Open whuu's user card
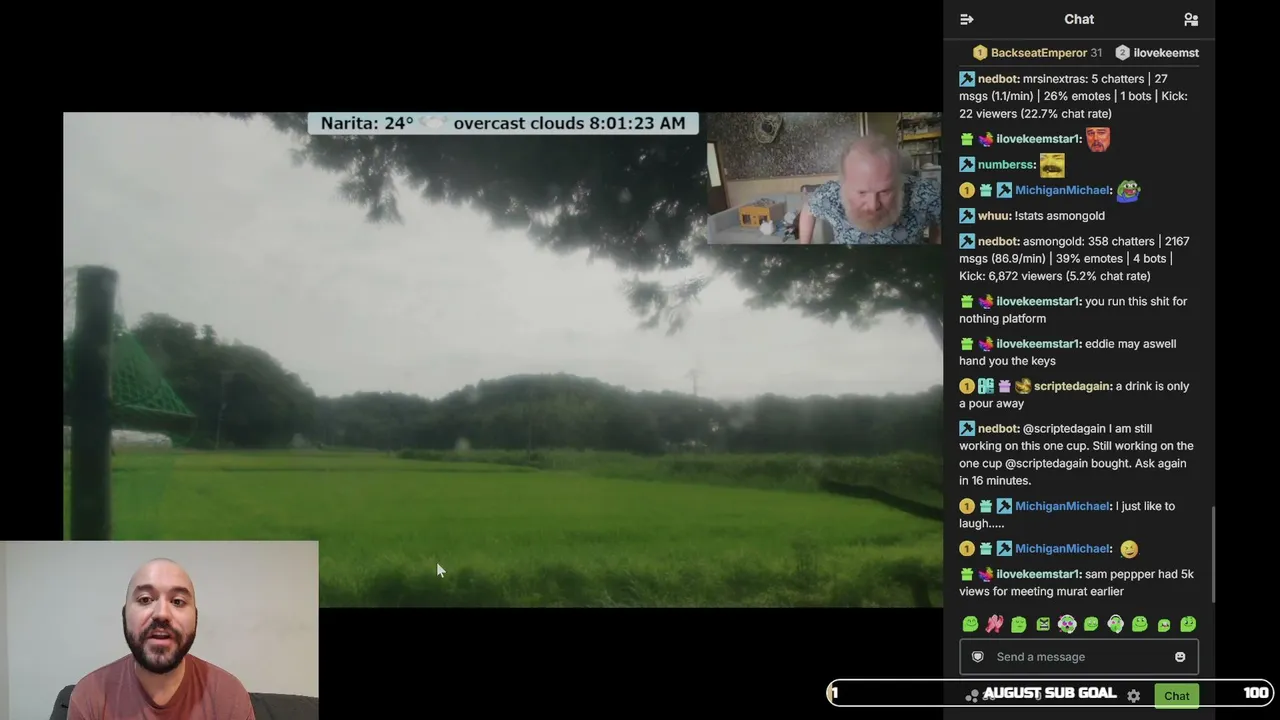Image resolution: width=1280 pixels, height=720 pixels. click(x=994, y=216)
